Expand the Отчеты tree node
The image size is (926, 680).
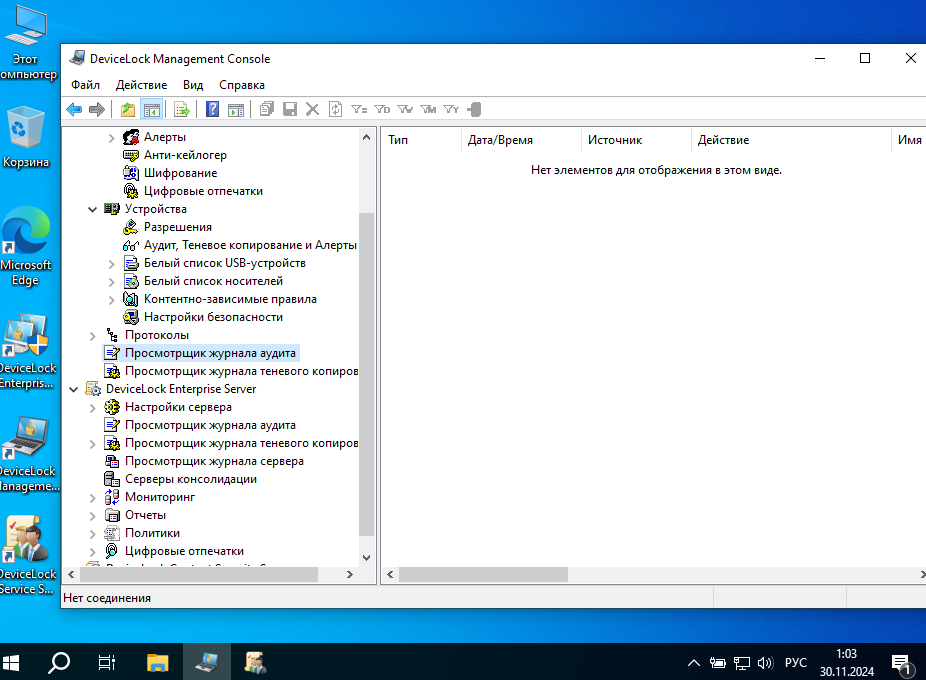(x=93, y=516)
